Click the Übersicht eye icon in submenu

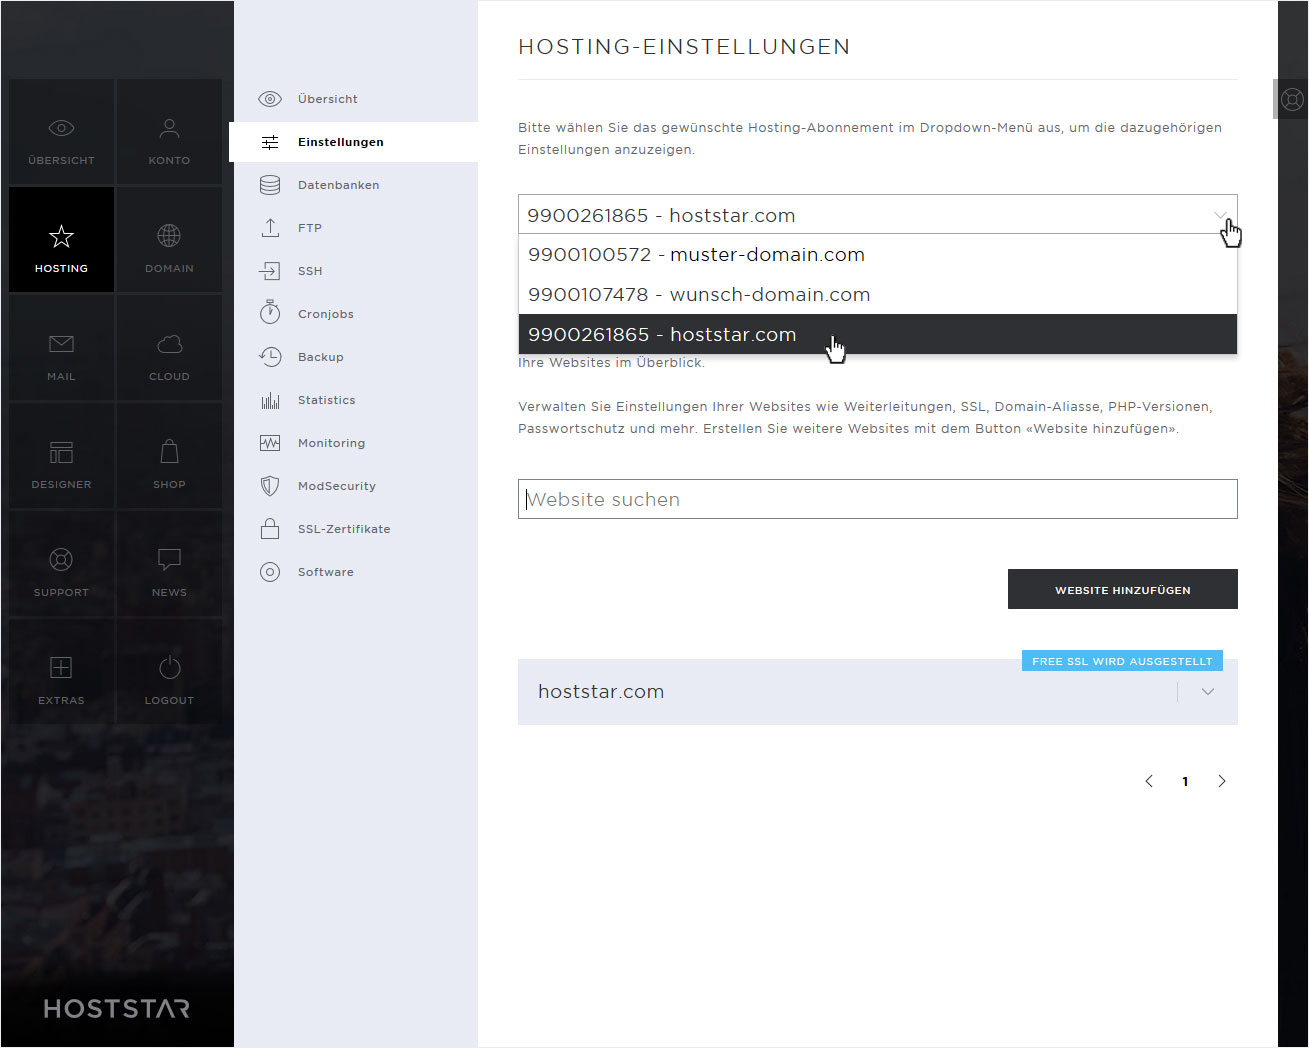coord(270,99)
